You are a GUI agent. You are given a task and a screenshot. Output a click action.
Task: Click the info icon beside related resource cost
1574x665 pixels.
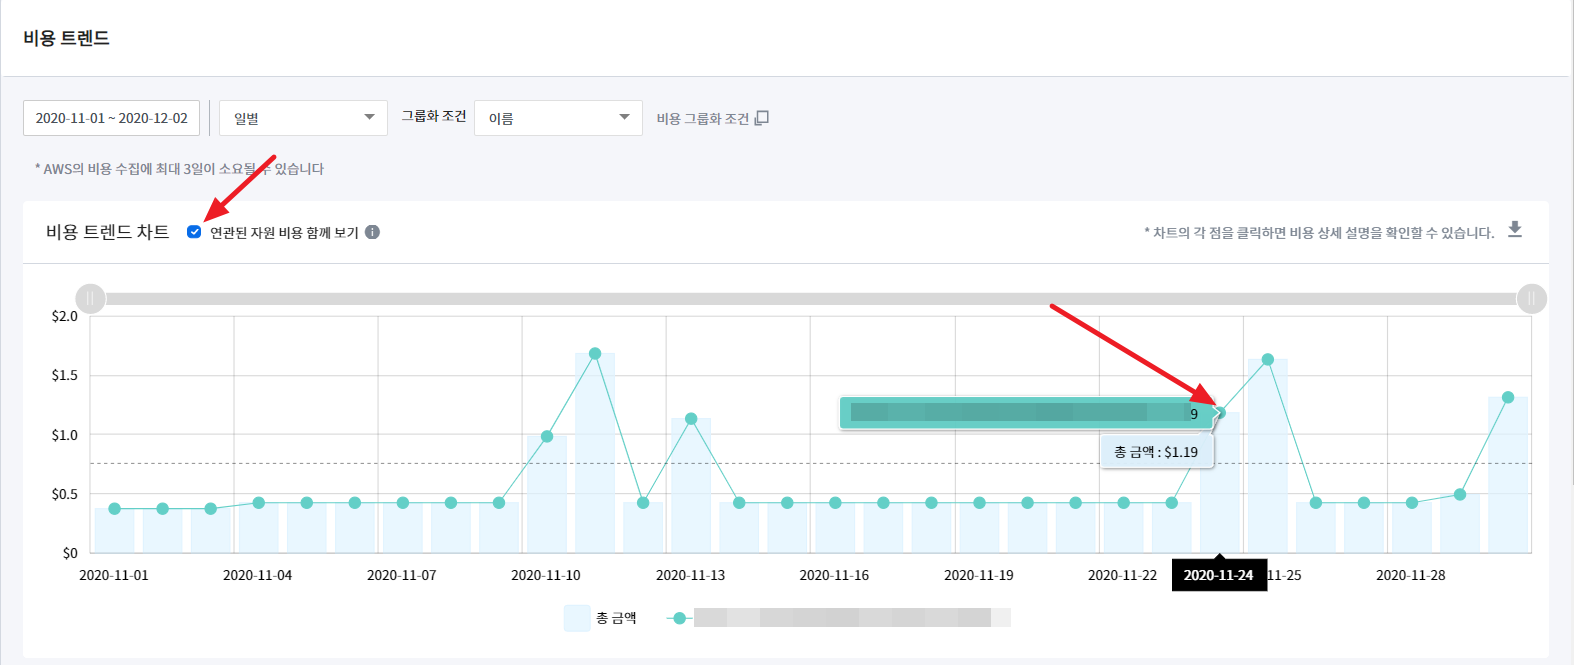(372, 232)
